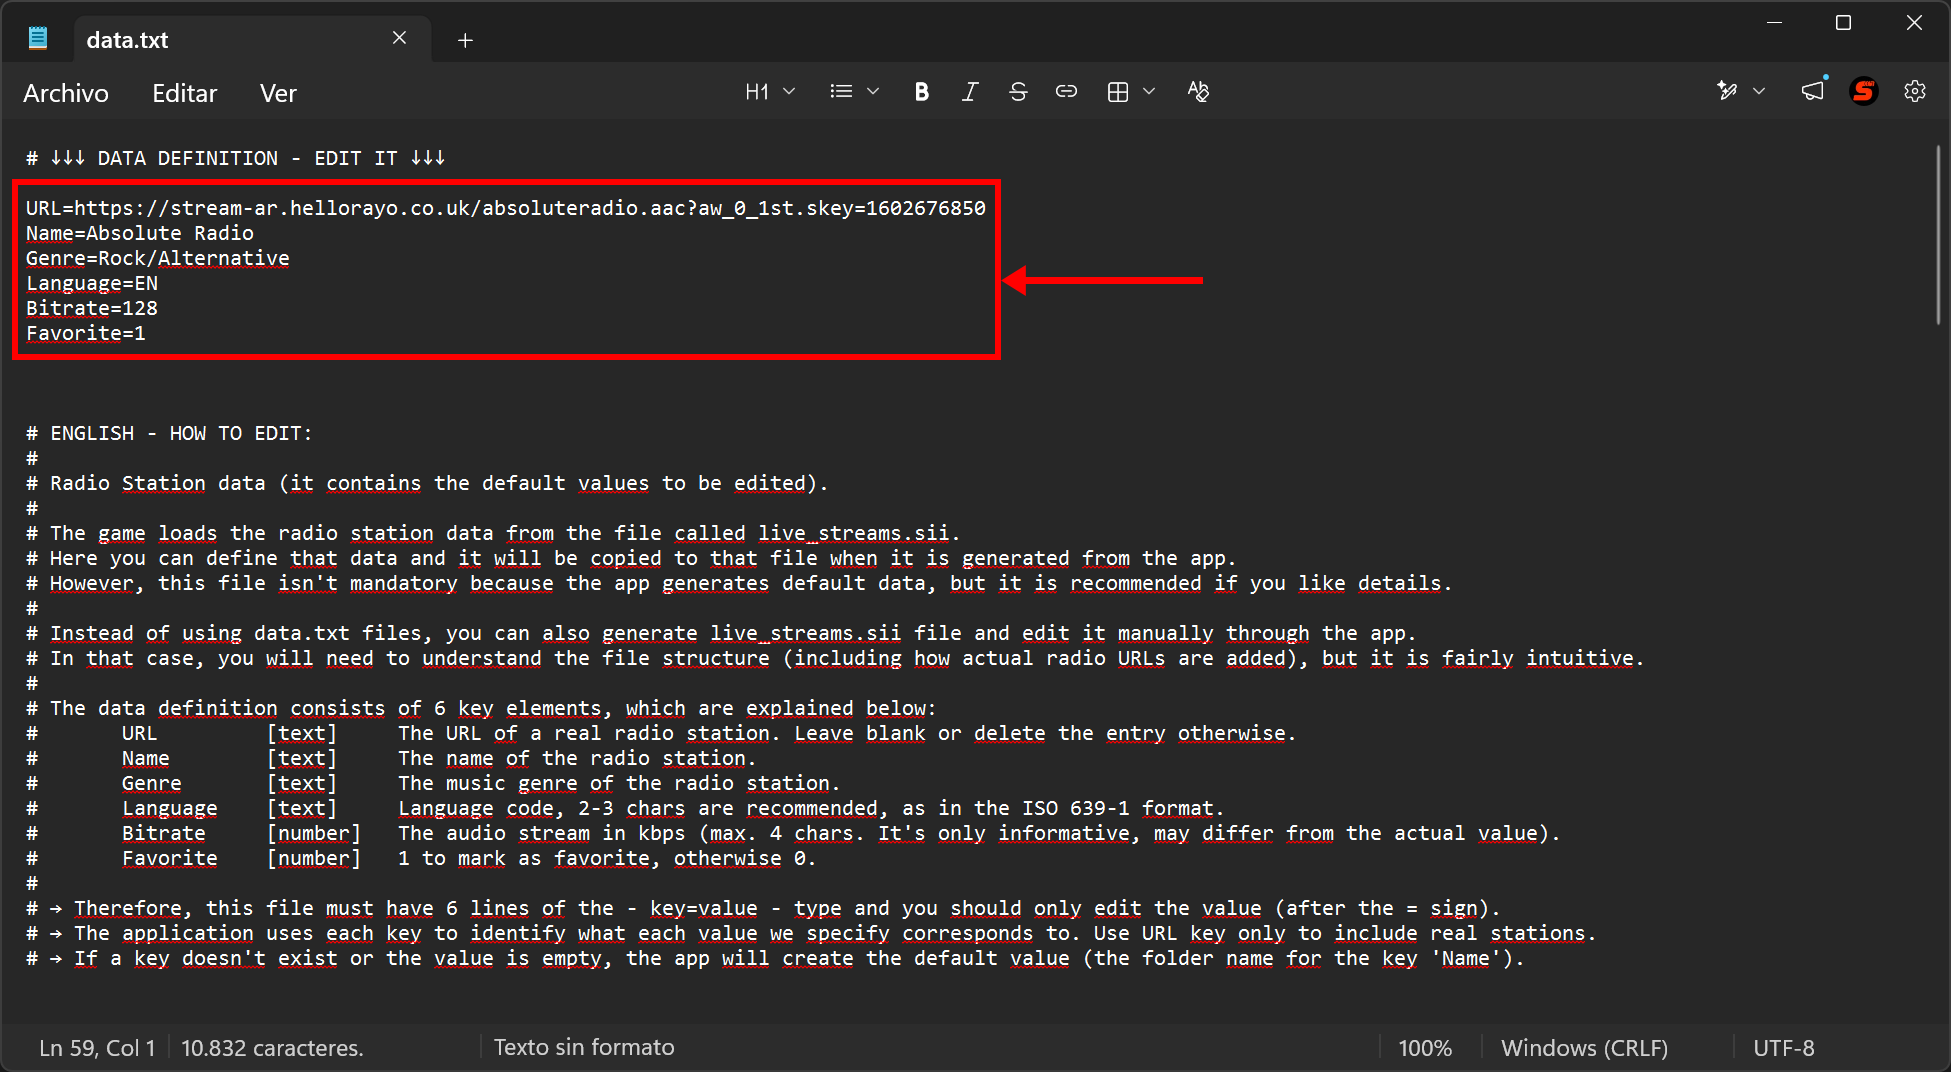Click the 100% zoom level indicator

(1425, 1048)
